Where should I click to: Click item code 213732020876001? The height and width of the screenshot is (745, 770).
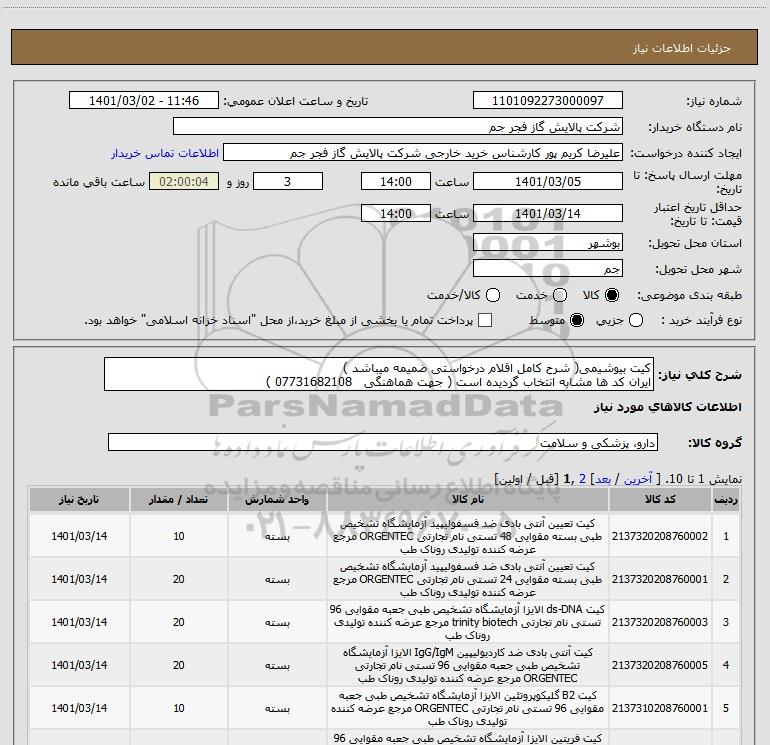[660, 579]
